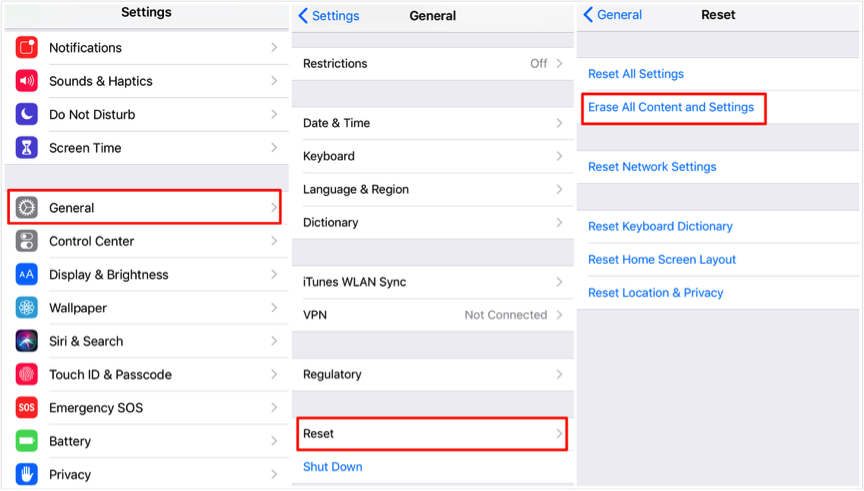Tap the Siri & Search icon
This screenshot has height=491, width=864.
pyautogui.click(x=26, y=341)
